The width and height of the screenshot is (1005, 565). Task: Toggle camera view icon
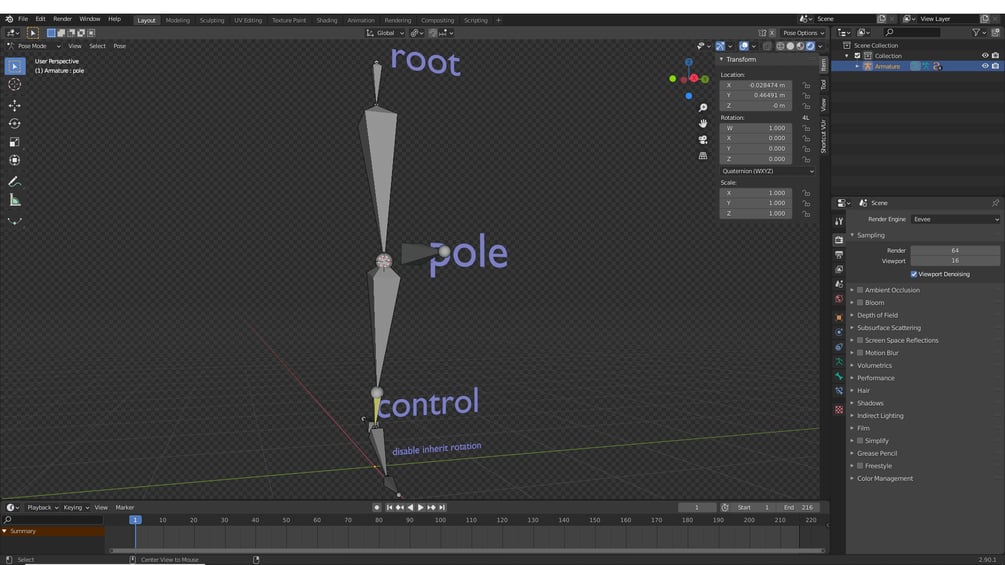703,140
